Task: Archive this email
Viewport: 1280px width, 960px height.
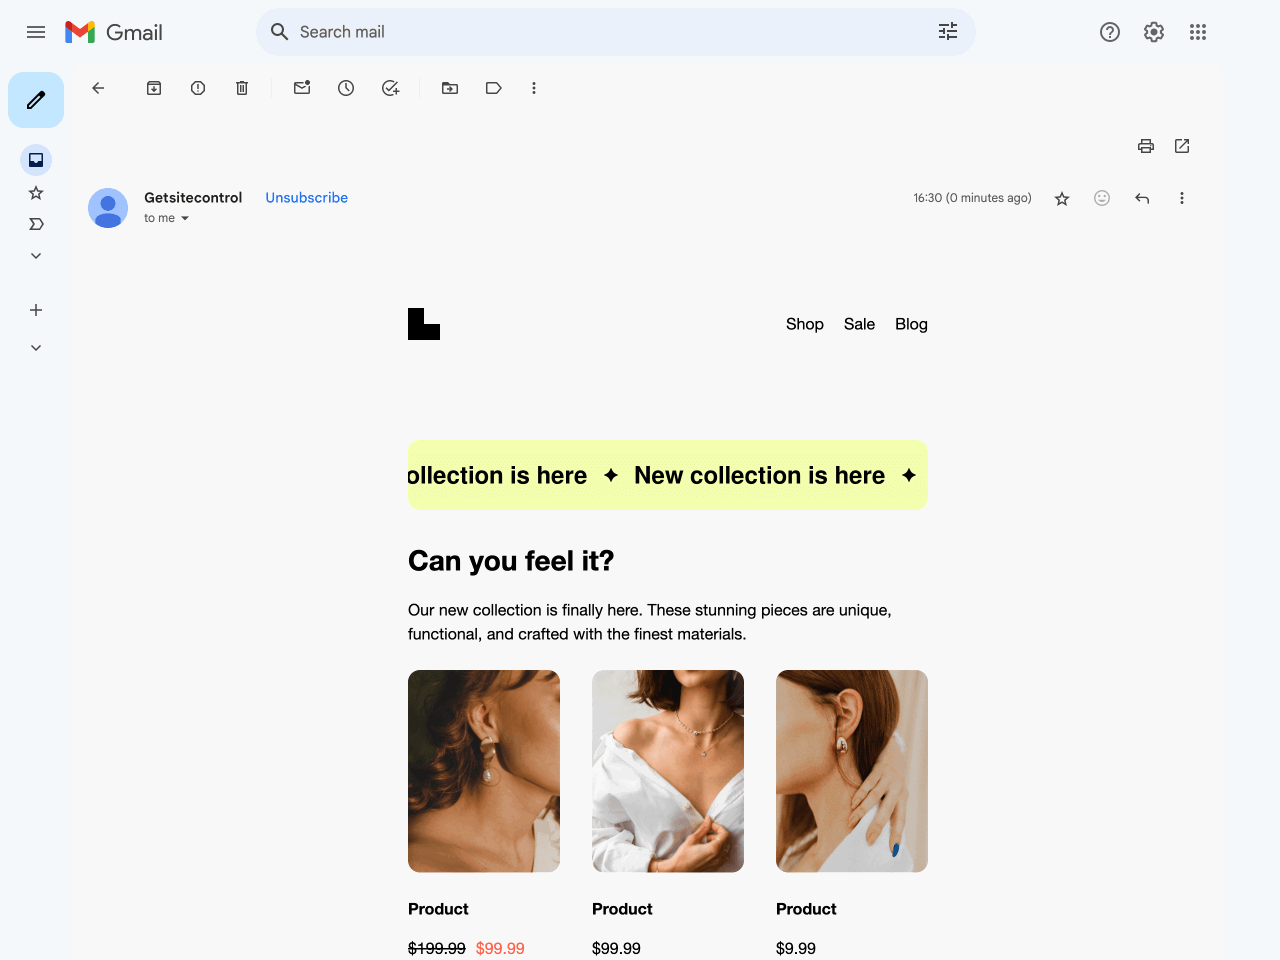Action: 154,88
